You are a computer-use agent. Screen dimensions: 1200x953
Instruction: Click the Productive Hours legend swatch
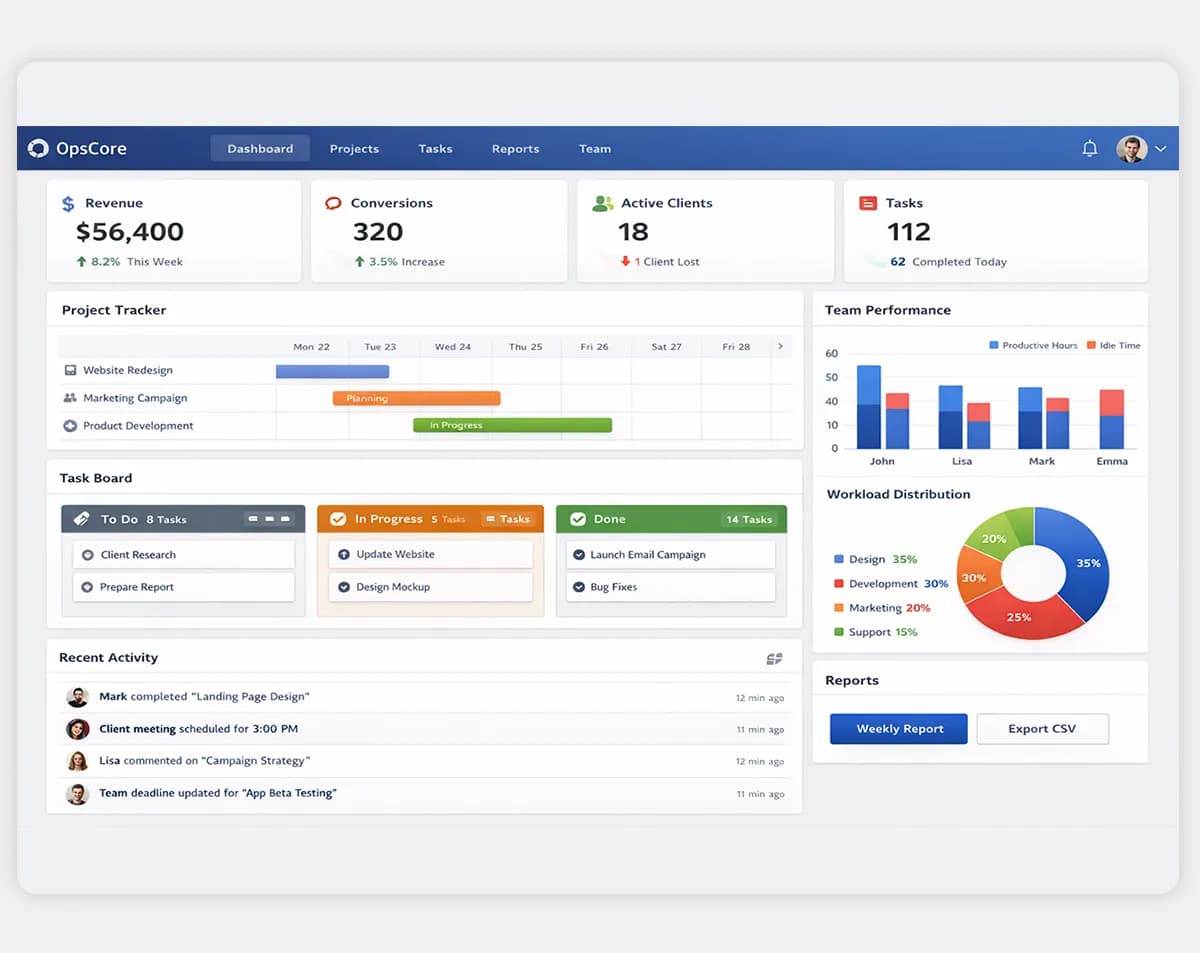point(994,345)
